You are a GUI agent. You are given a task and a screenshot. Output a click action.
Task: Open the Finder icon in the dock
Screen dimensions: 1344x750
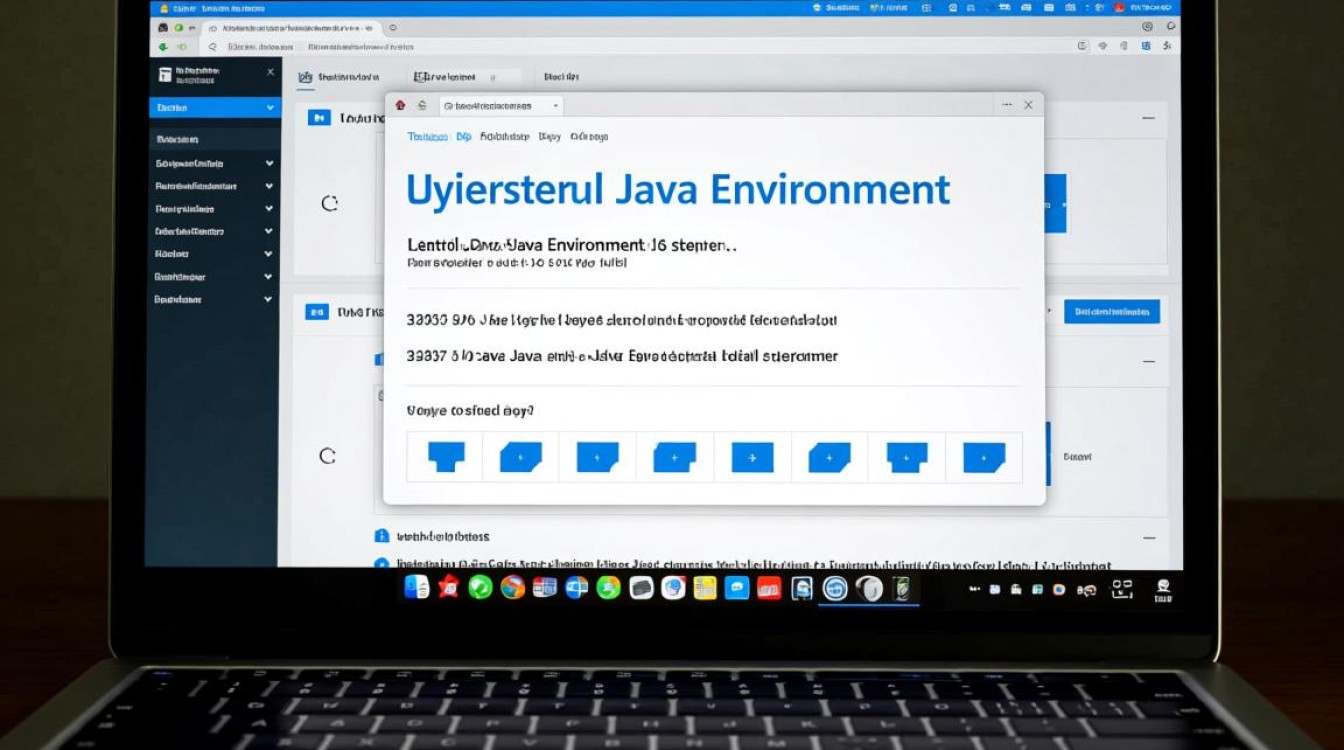[416, 588]
